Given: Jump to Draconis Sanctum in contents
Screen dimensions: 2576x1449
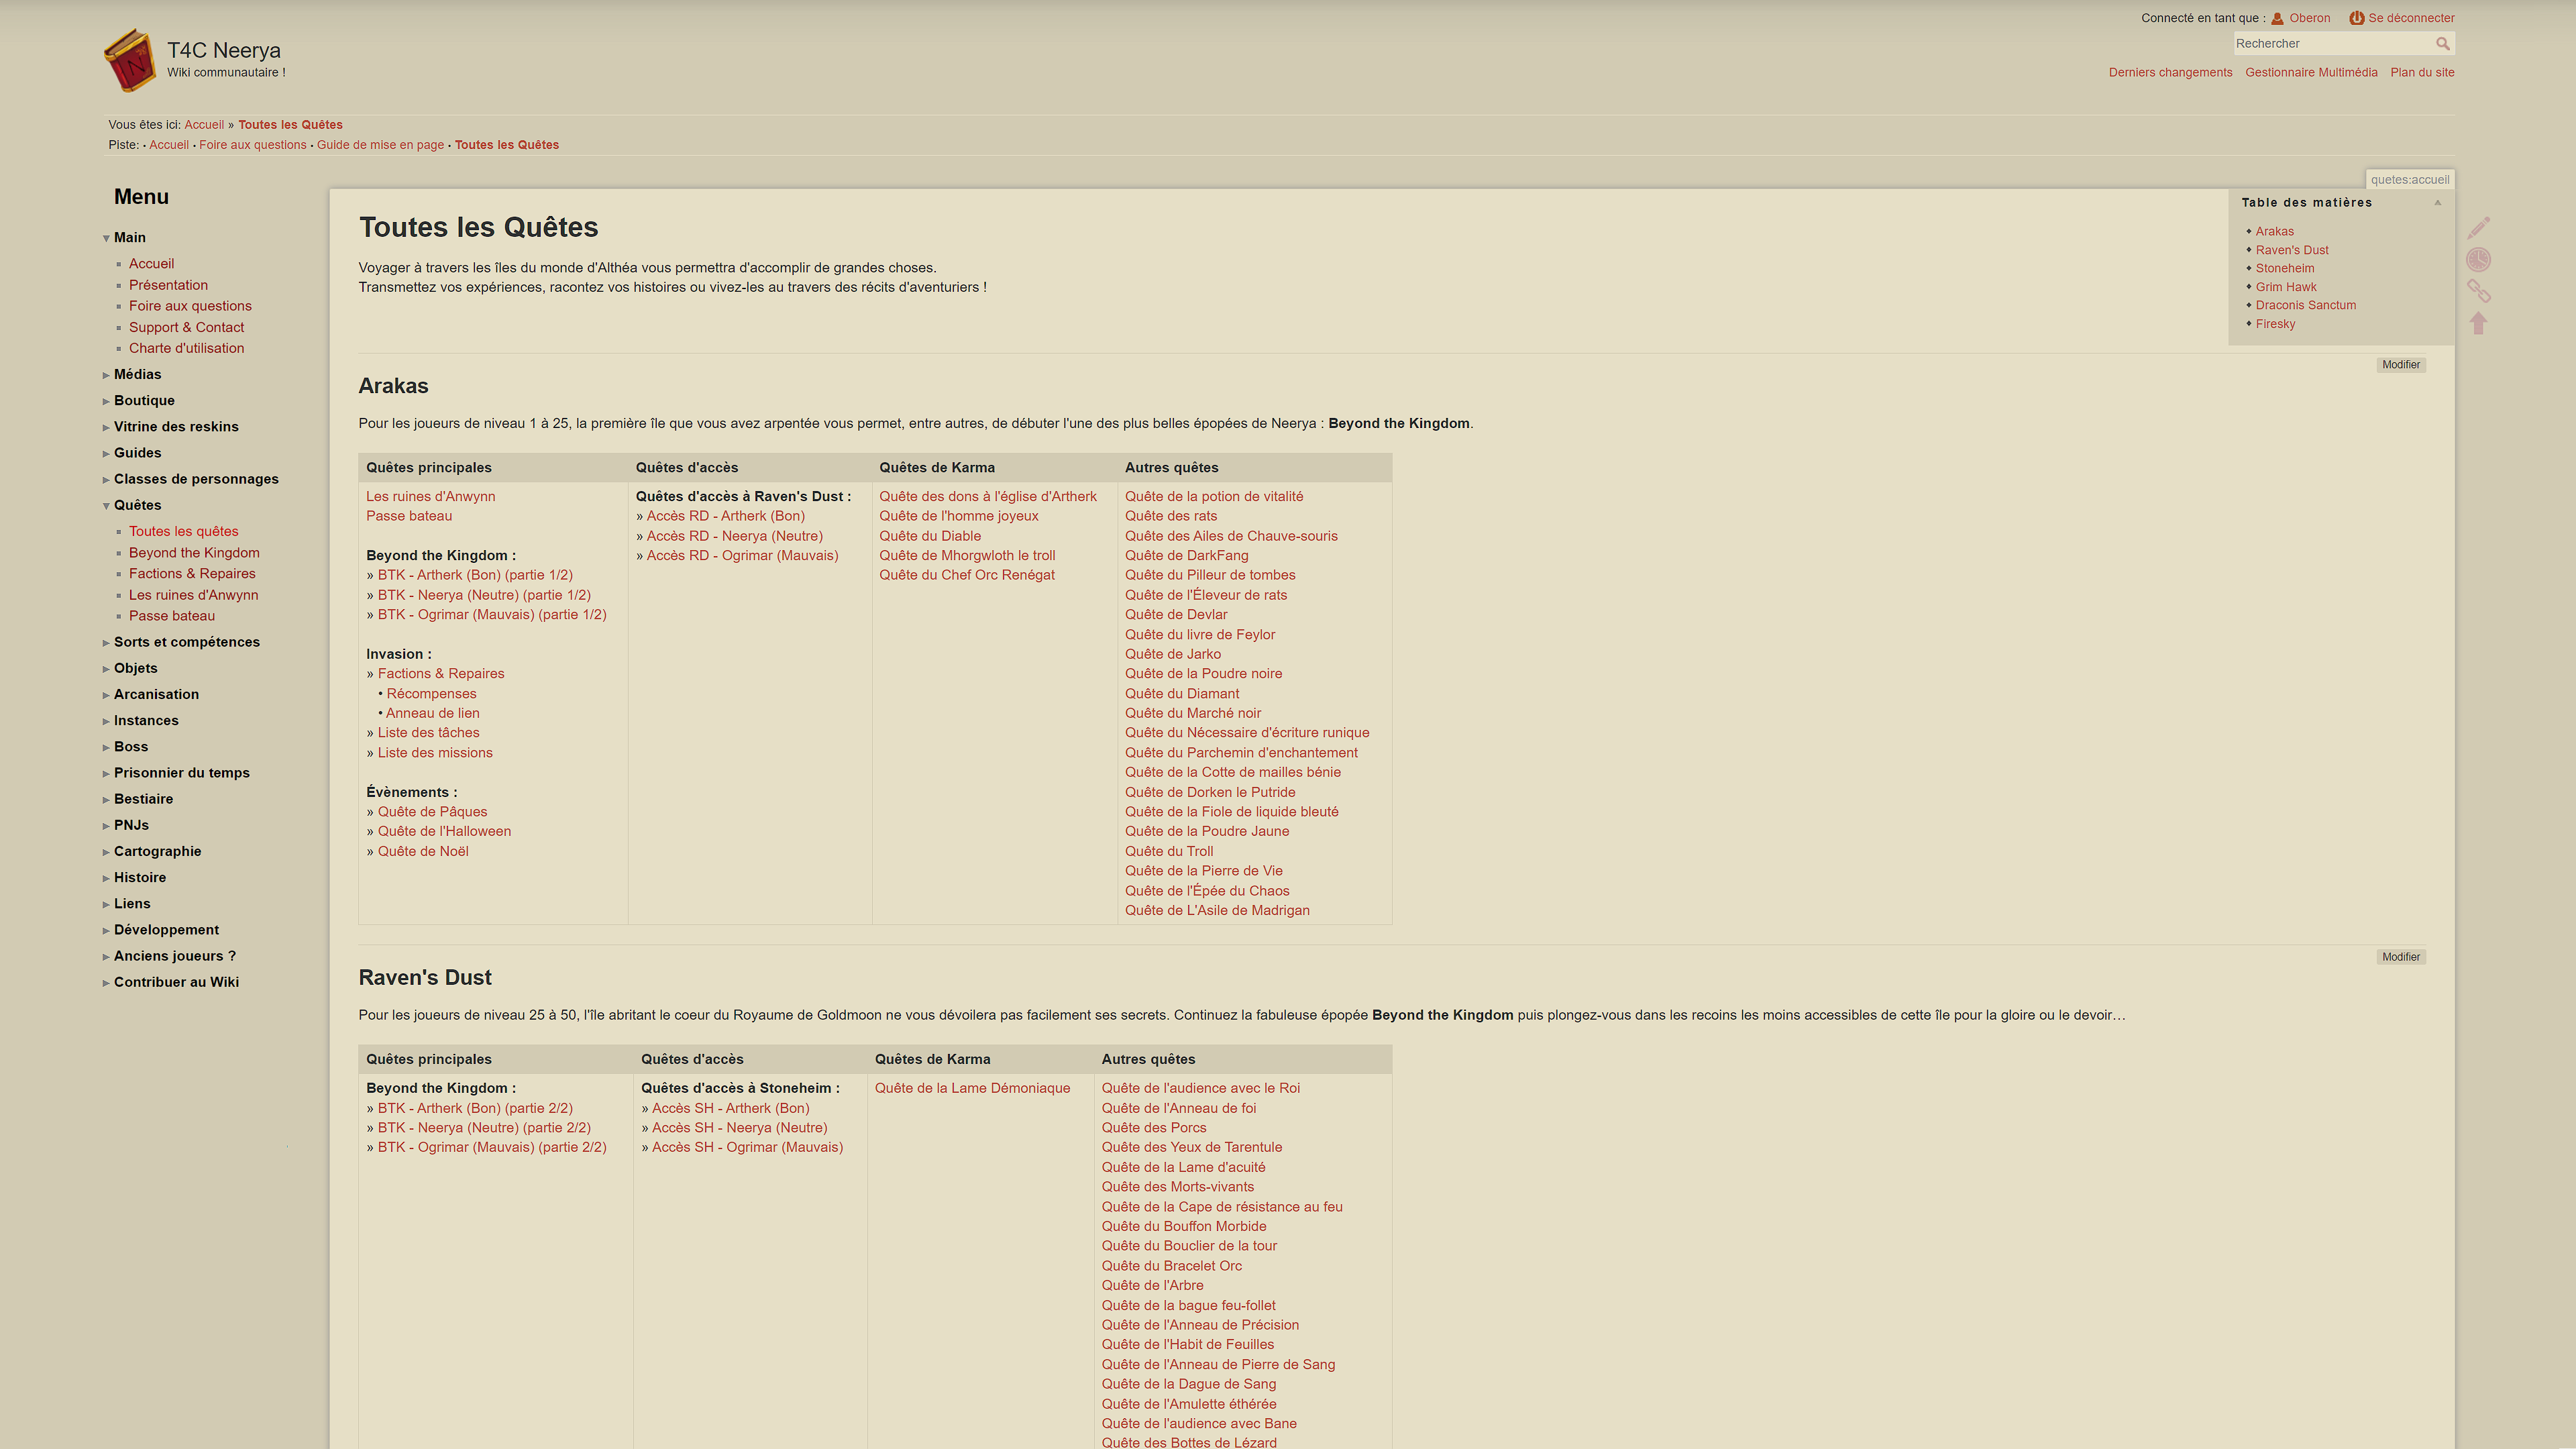Looking at the screenshot, I should (x=2305, y=305).
